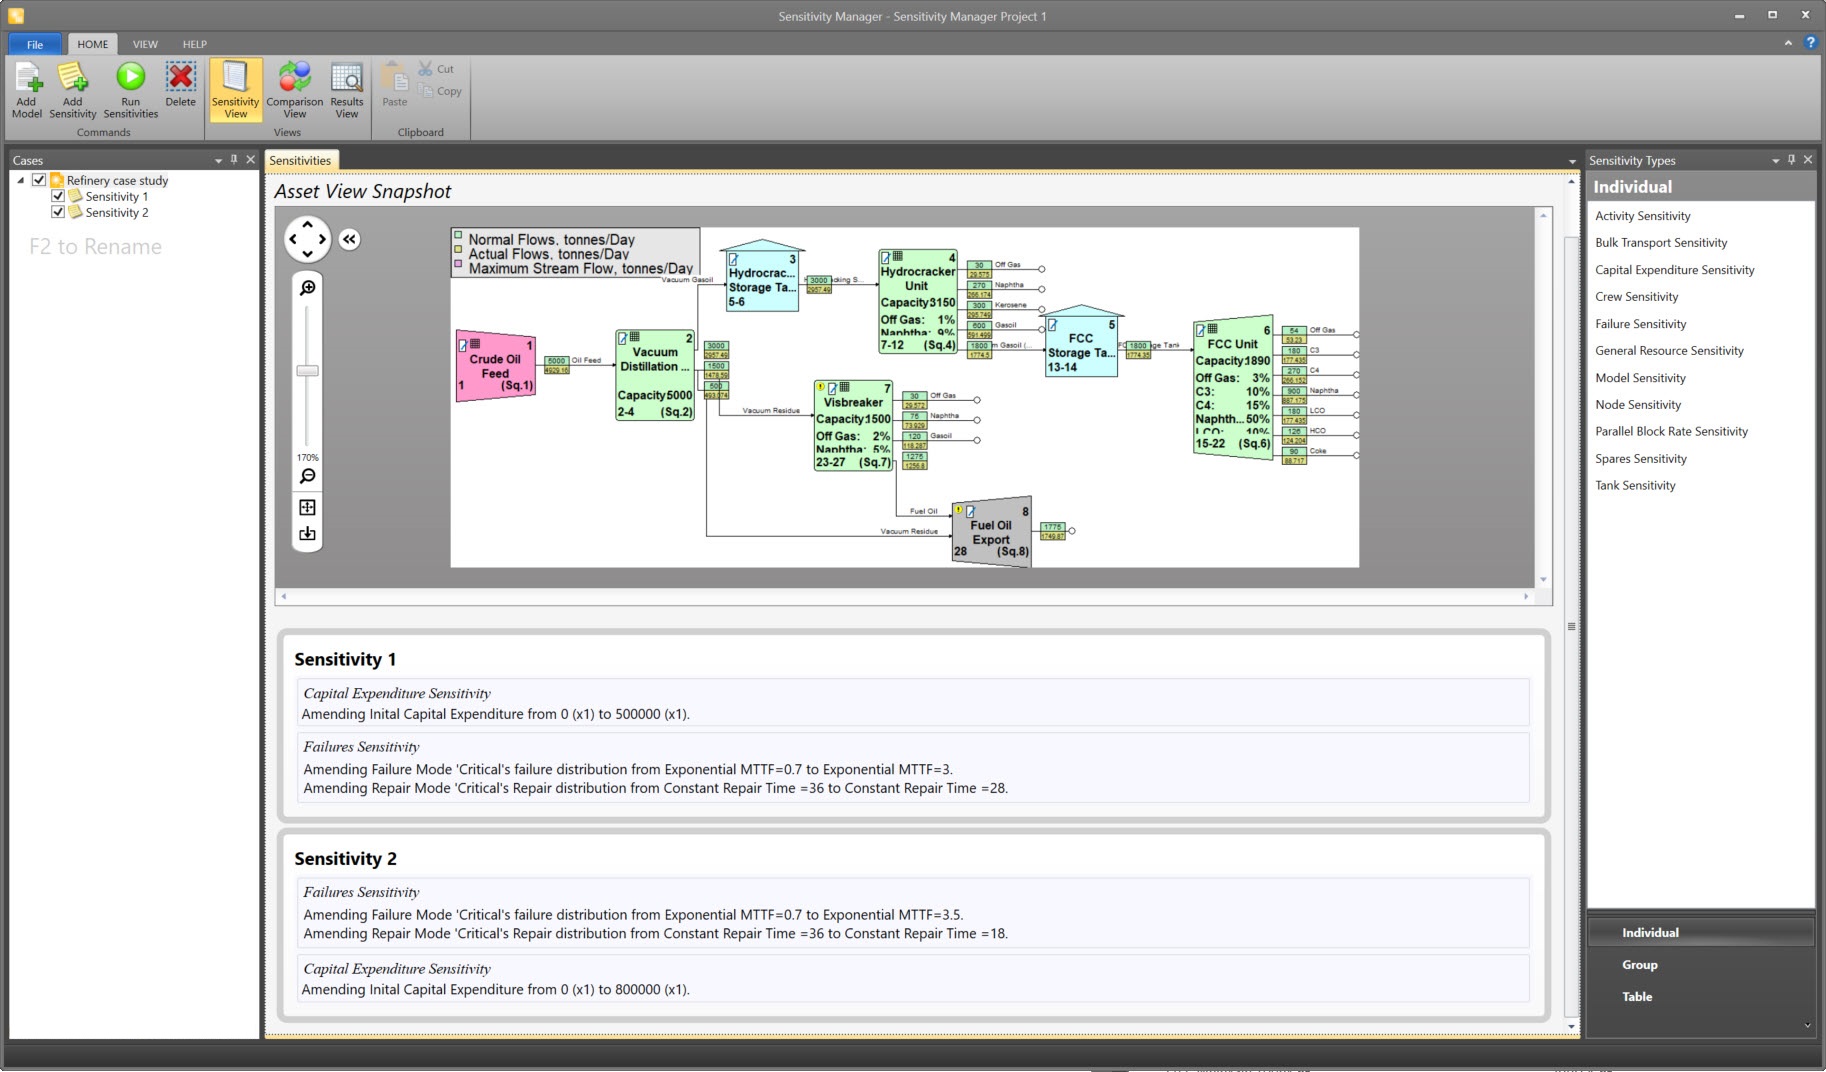This screenshot has width=1826, height=1072.
Task: Choose Tank Sensitivity from the list
Action: coord(1635,485)
